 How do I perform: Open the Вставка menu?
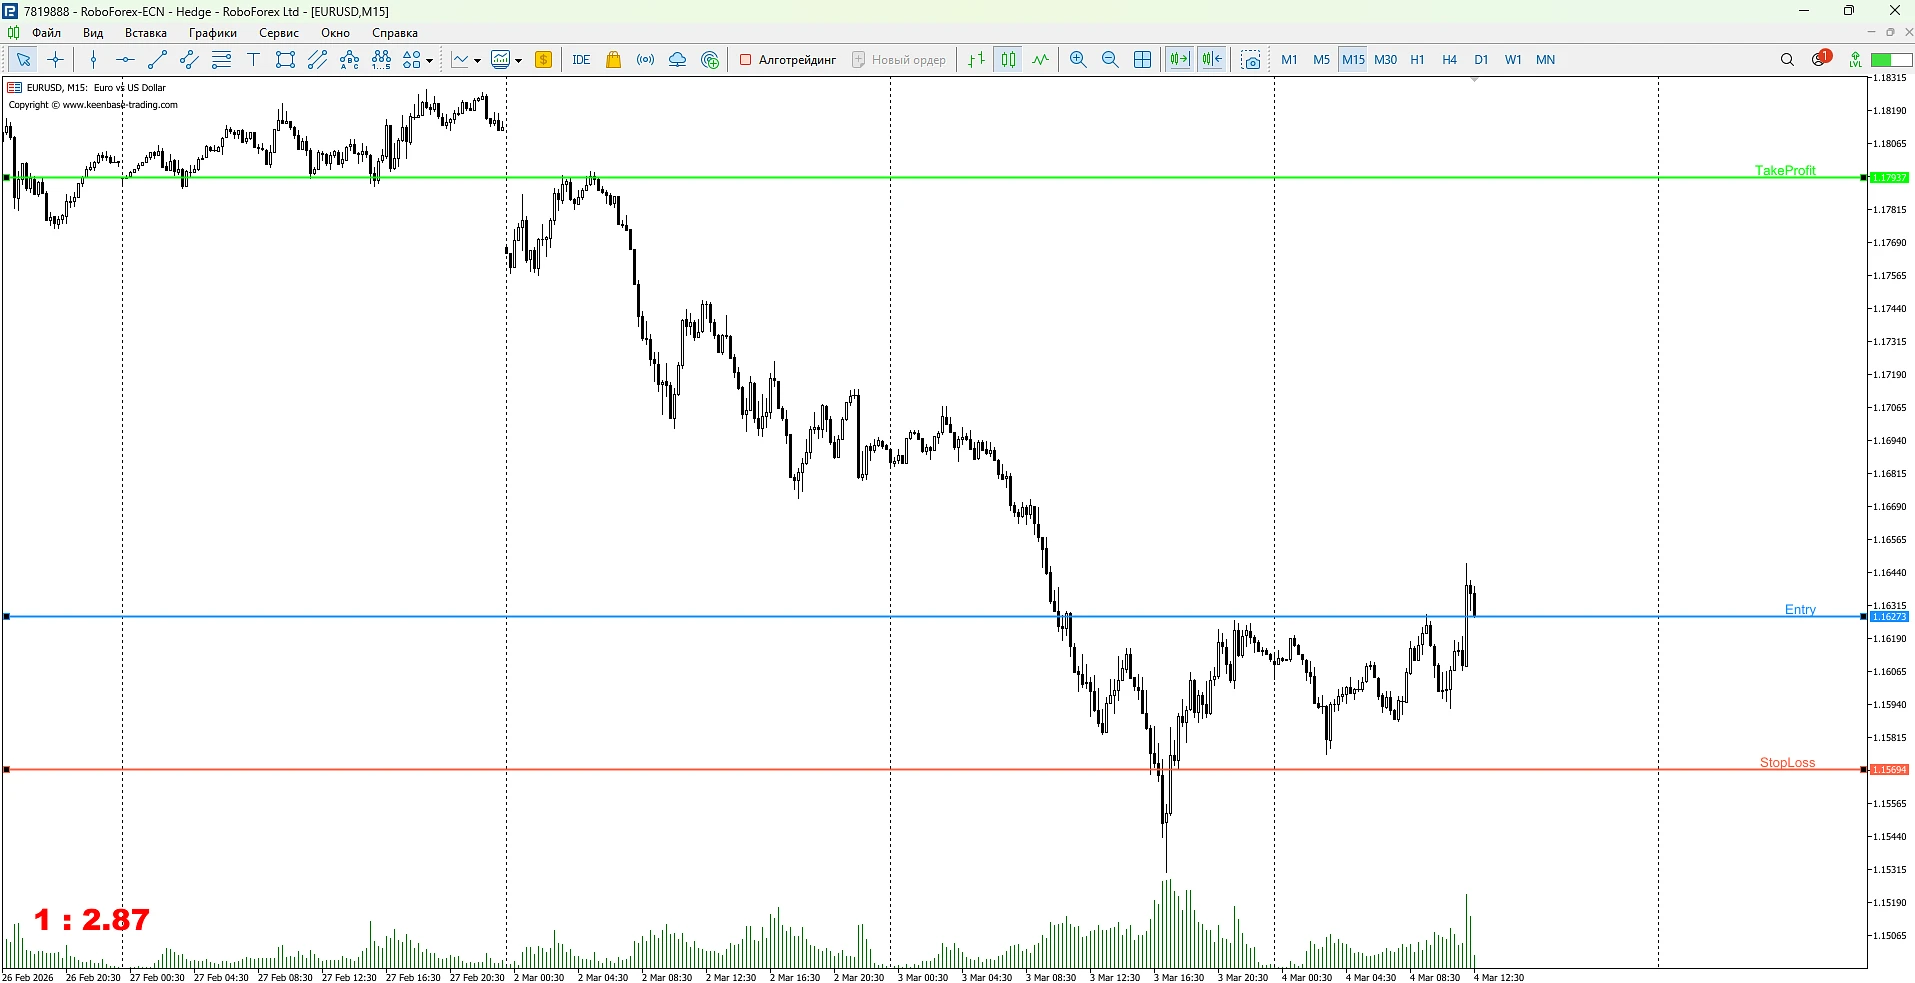coord(145,33)
